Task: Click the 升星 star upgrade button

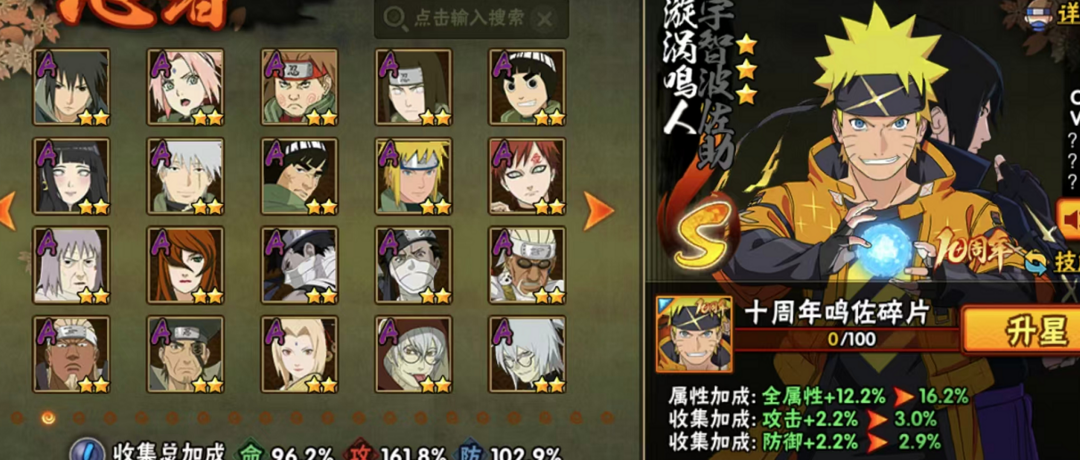Action: click(x=1021, y=333)
